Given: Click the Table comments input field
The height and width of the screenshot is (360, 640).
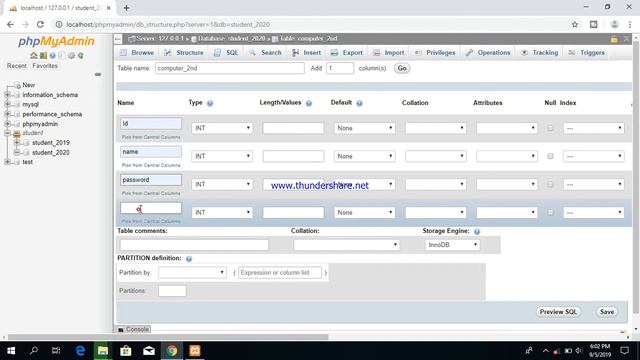Looking at the screenshot, I should tap(194, 245).
